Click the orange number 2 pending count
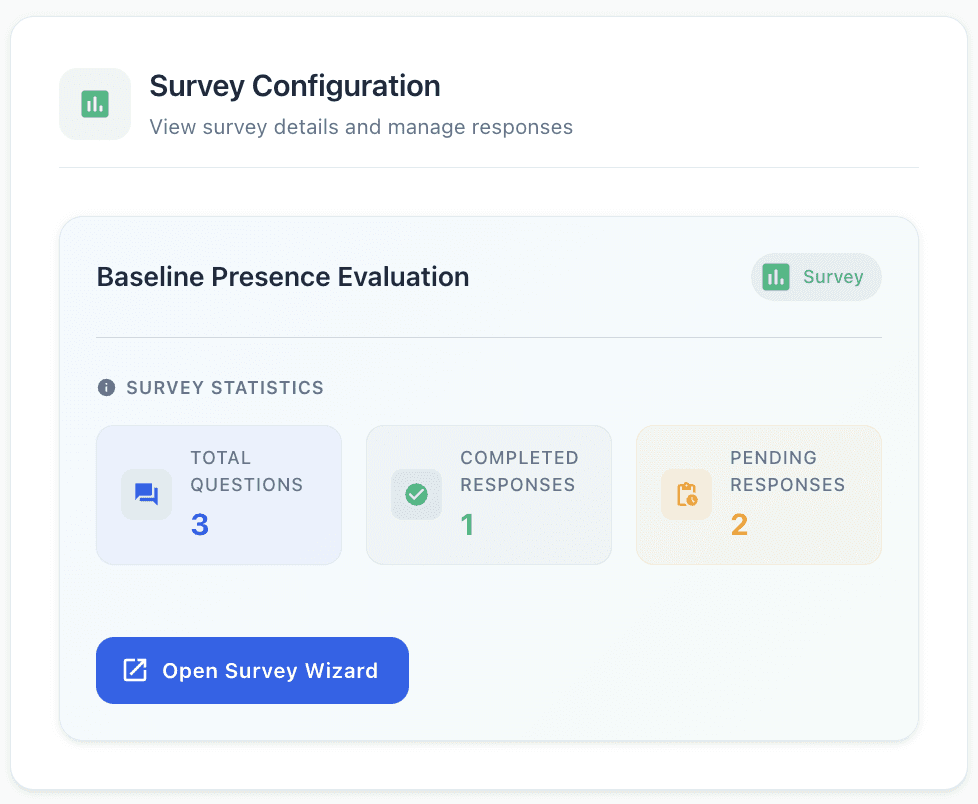Viewport: 978px width, 804px height. pos(739,524)
